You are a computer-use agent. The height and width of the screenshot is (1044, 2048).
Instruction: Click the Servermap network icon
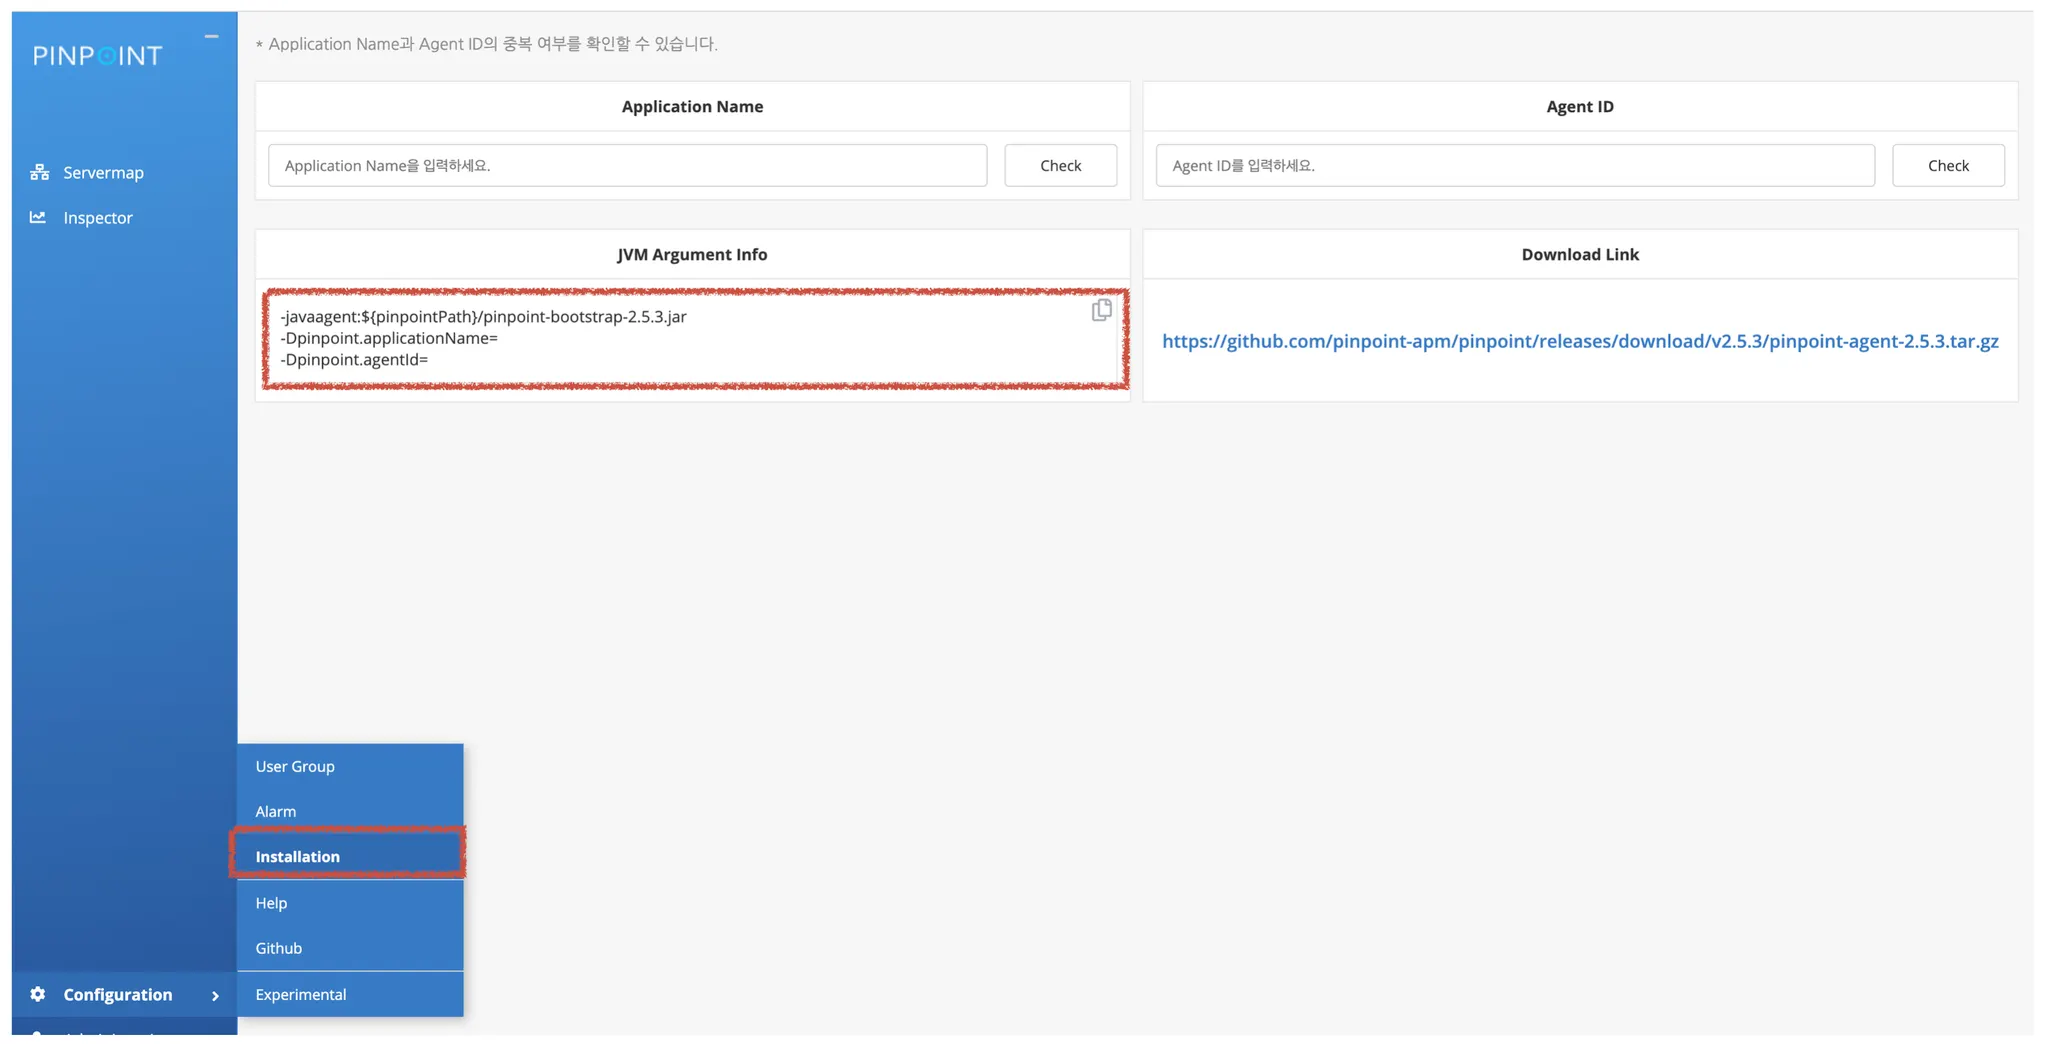39,172
